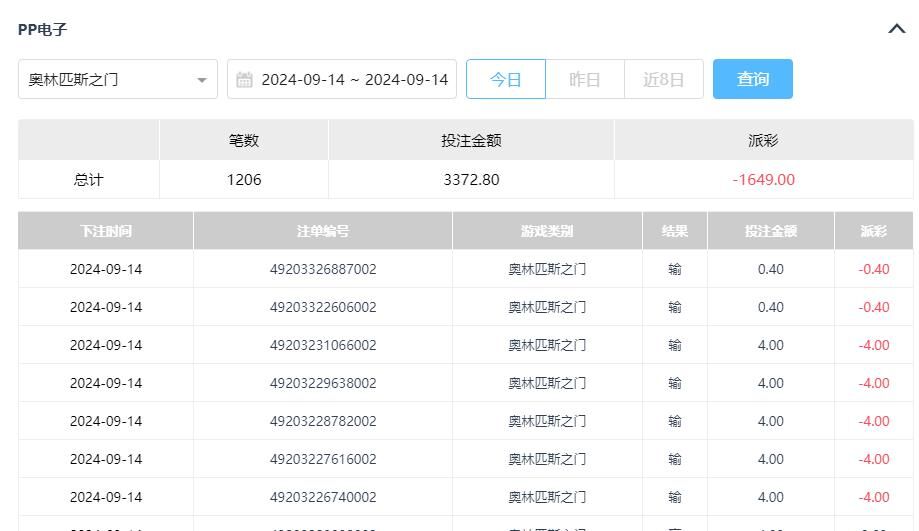The image size is (919, 531).
Task: Click the PP电子 section title
Action: (x=42, y=30)
